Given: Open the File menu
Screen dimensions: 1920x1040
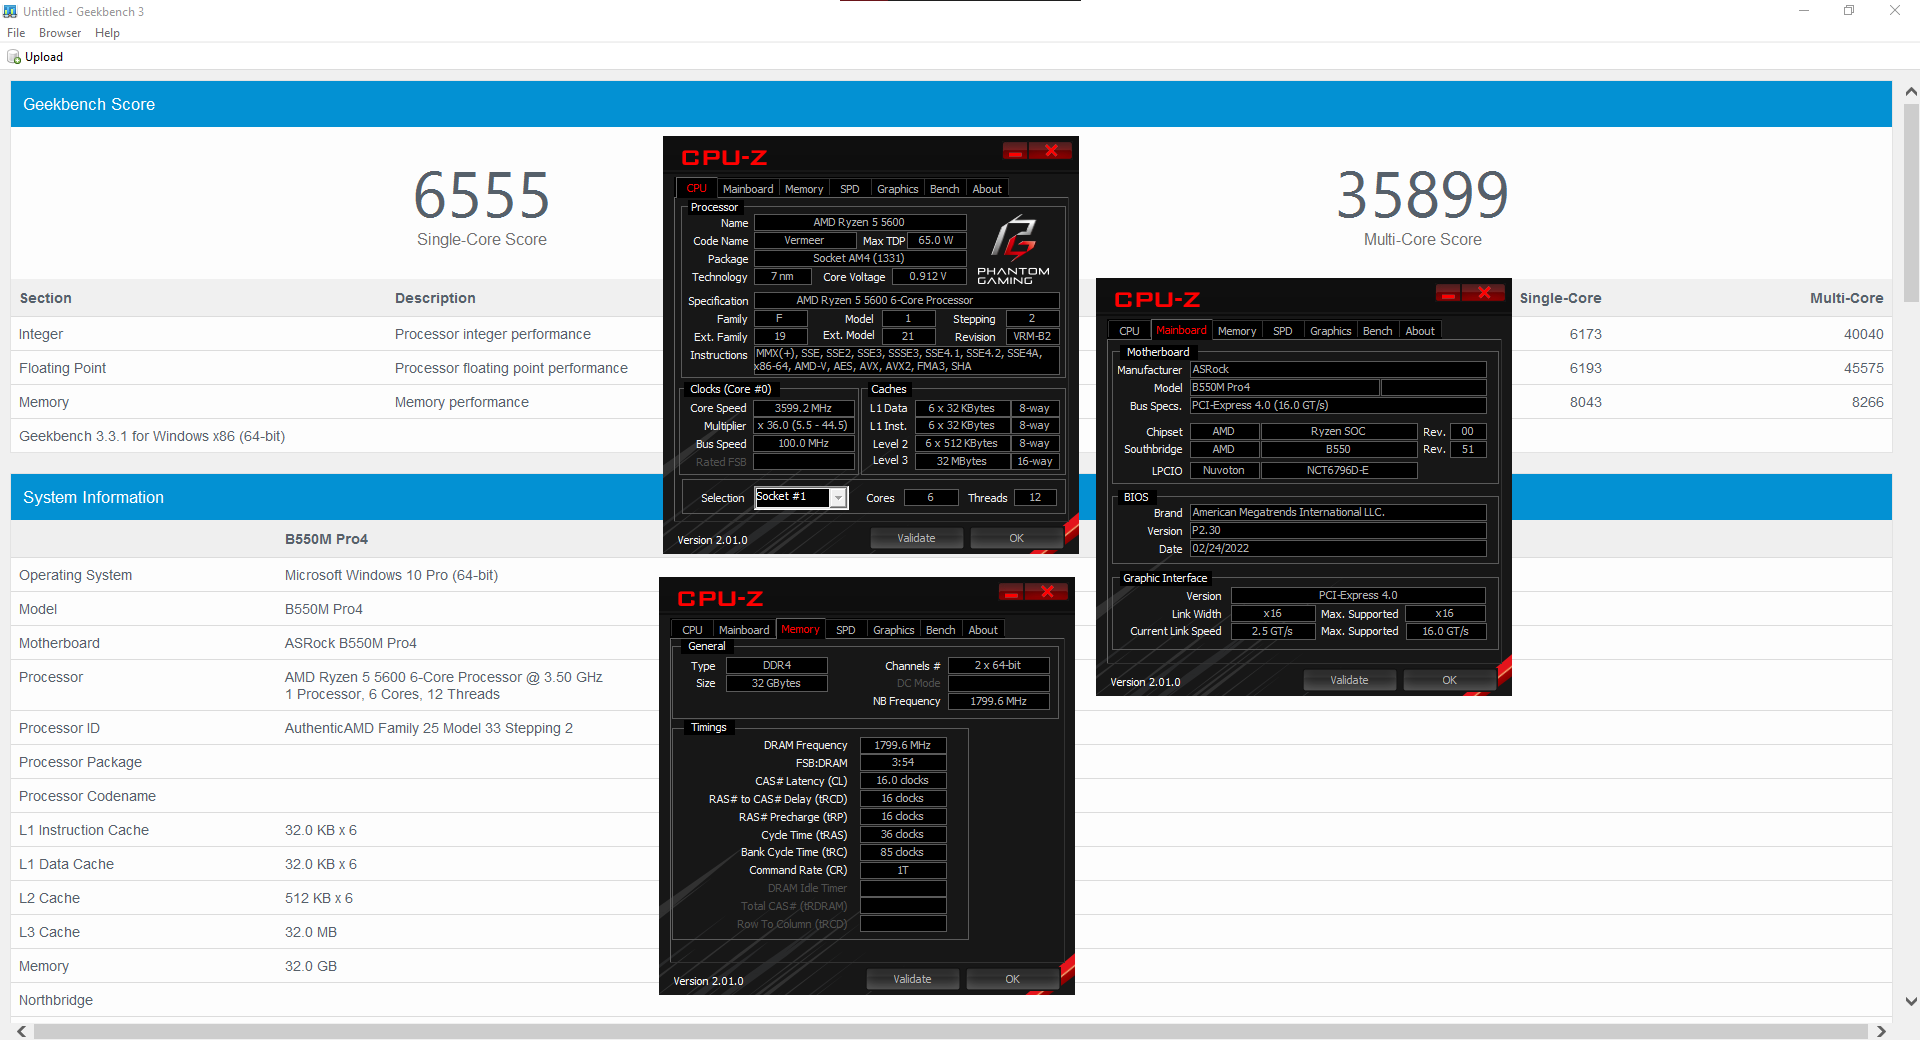Looking at the screenshot, I should pos(16,33).
